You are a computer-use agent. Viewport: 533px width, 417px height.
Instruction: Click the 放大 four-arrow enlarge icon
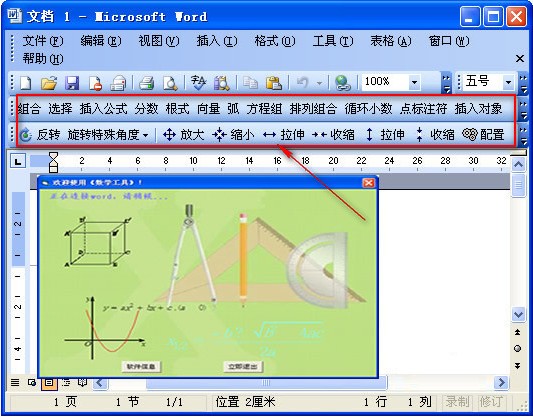point(169,135)
